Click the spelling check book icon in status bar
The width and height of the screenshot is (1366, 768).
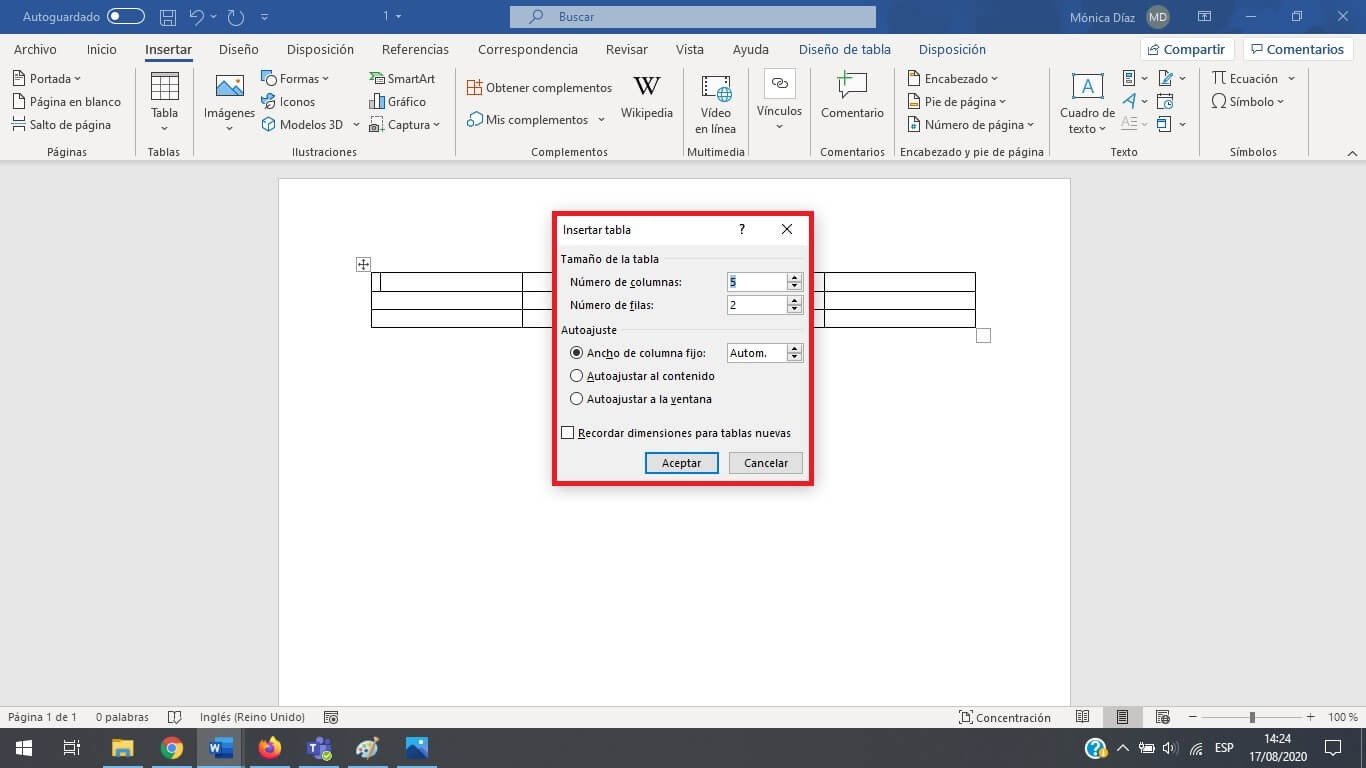click(x=175, y=717)
